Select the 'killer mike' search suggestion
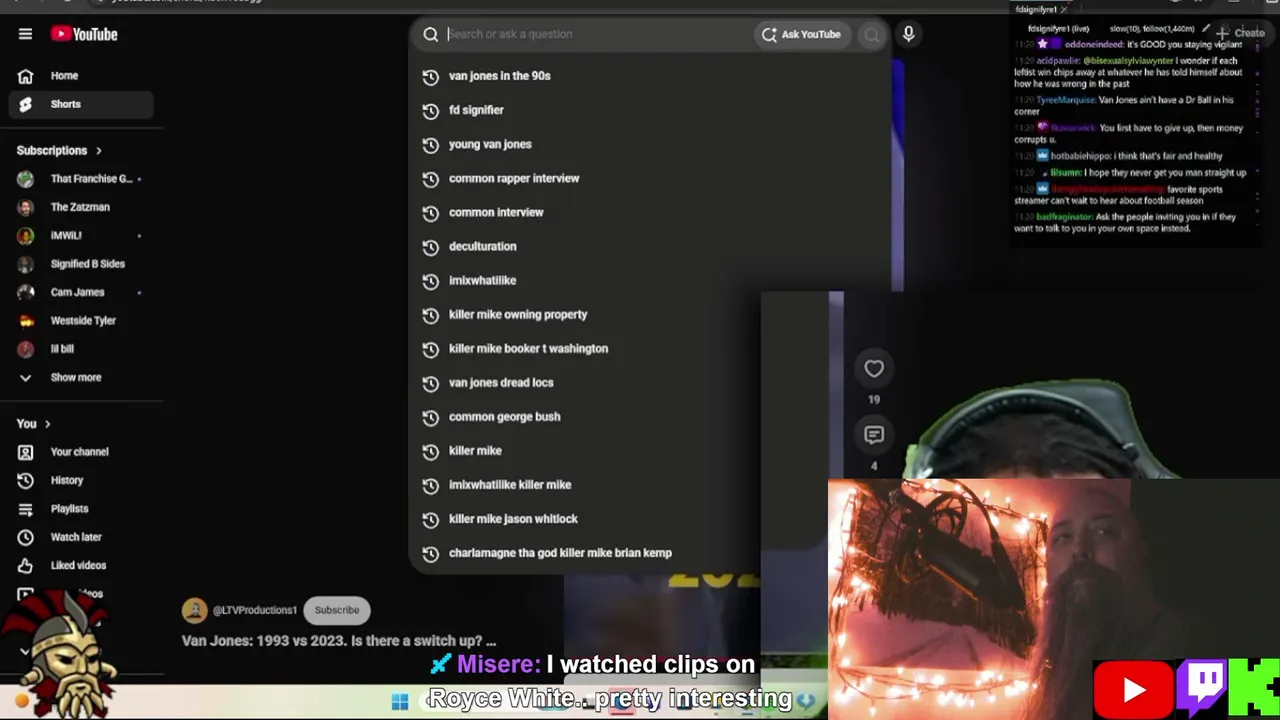This screenshot has height=720, width=1280. tap(585, 451)
